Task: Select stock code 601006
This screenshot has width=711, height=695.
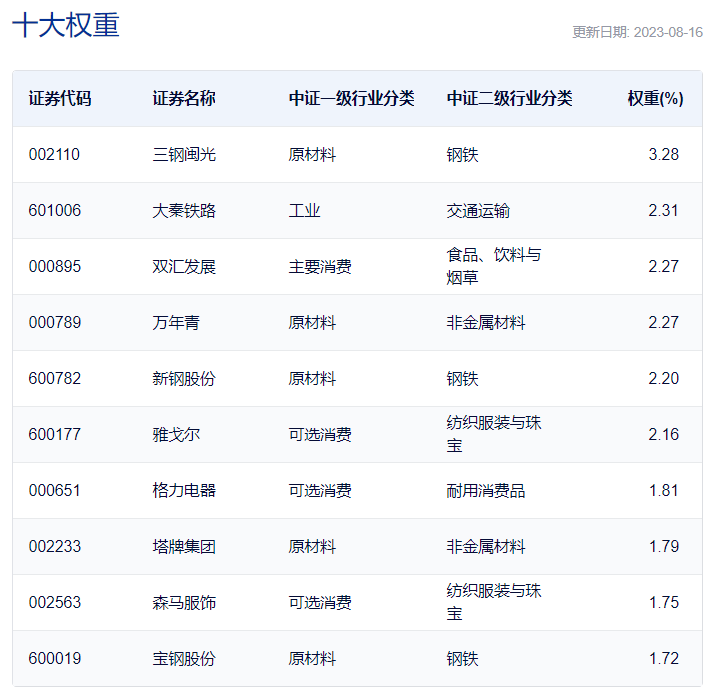Action: click(55, 210)
